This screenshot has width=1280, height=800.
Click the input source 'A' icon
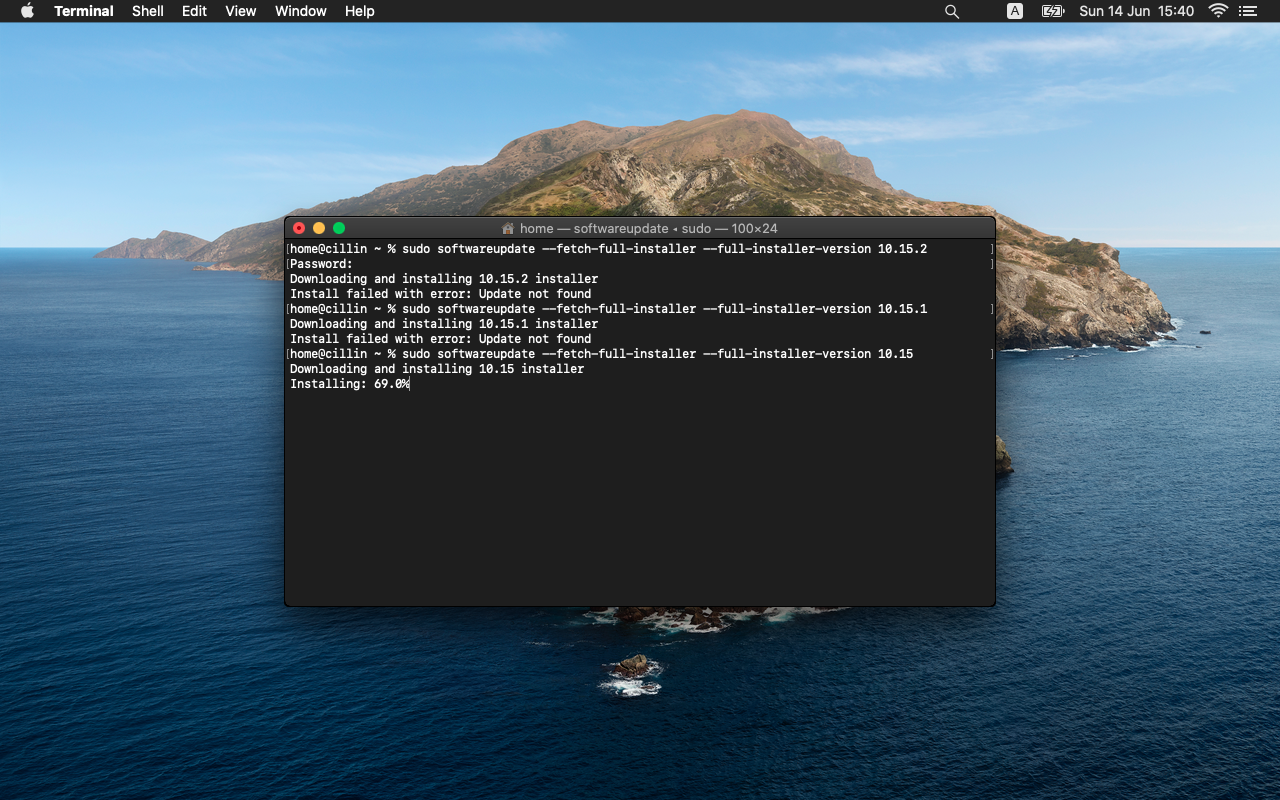pyautogui.click(x=1015, y=11)
